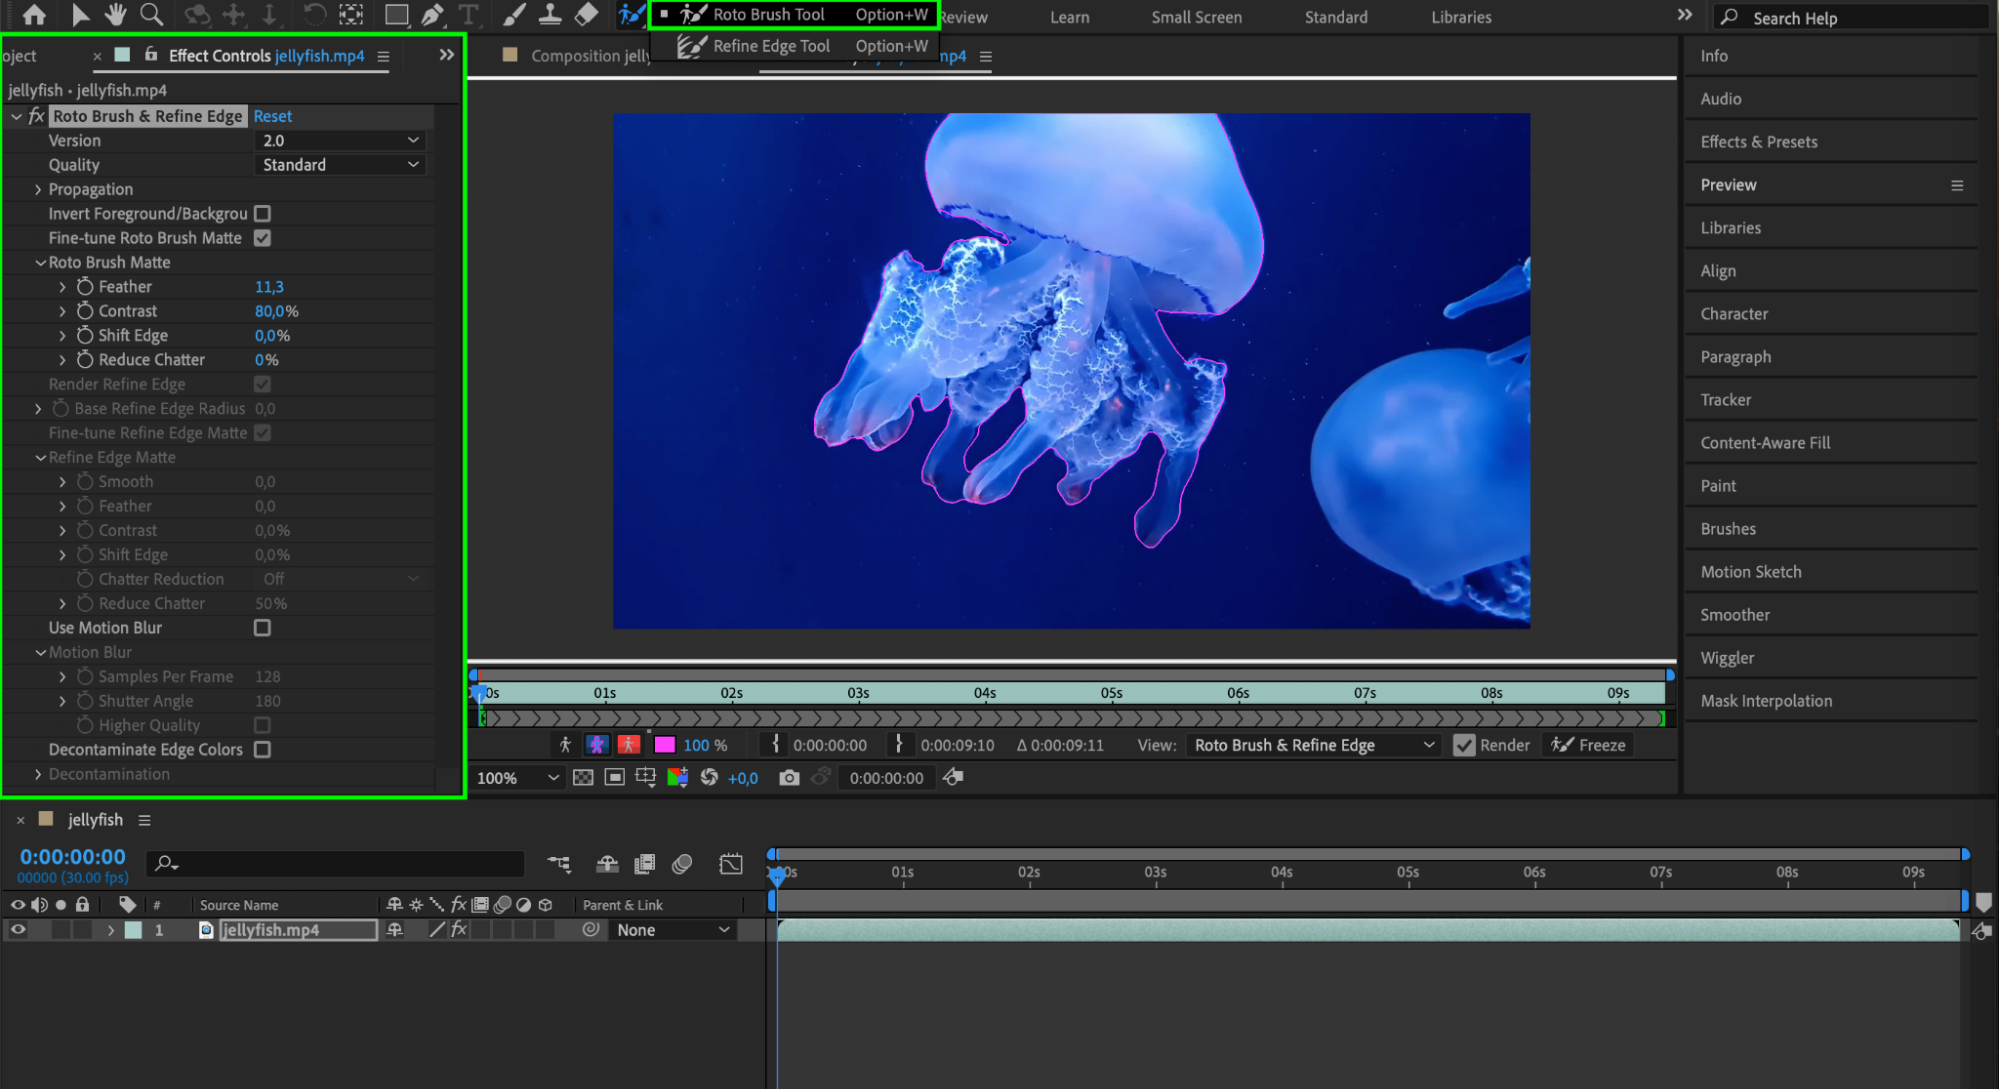The image size is (1999, 1090).
Task: Select the Zoom magnifier tool
Action: (x=151, y=14)
